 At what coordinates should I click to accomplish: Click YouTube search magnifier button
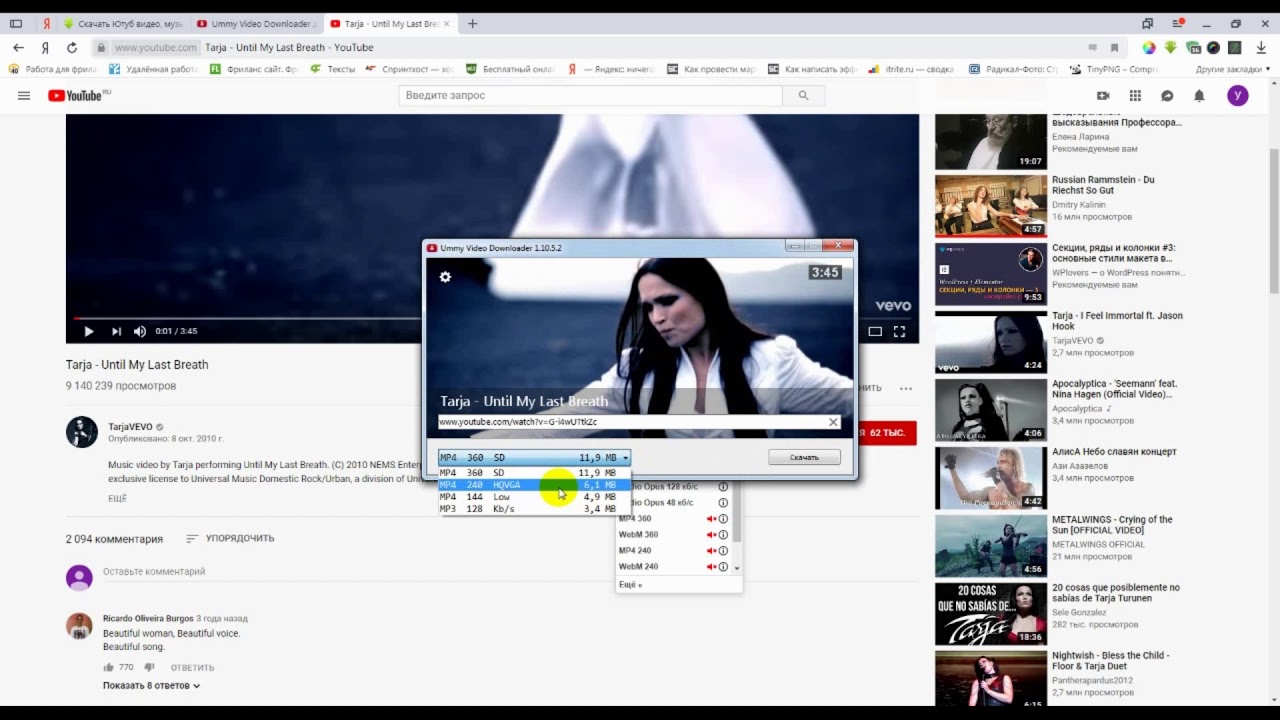click(803, 96)
